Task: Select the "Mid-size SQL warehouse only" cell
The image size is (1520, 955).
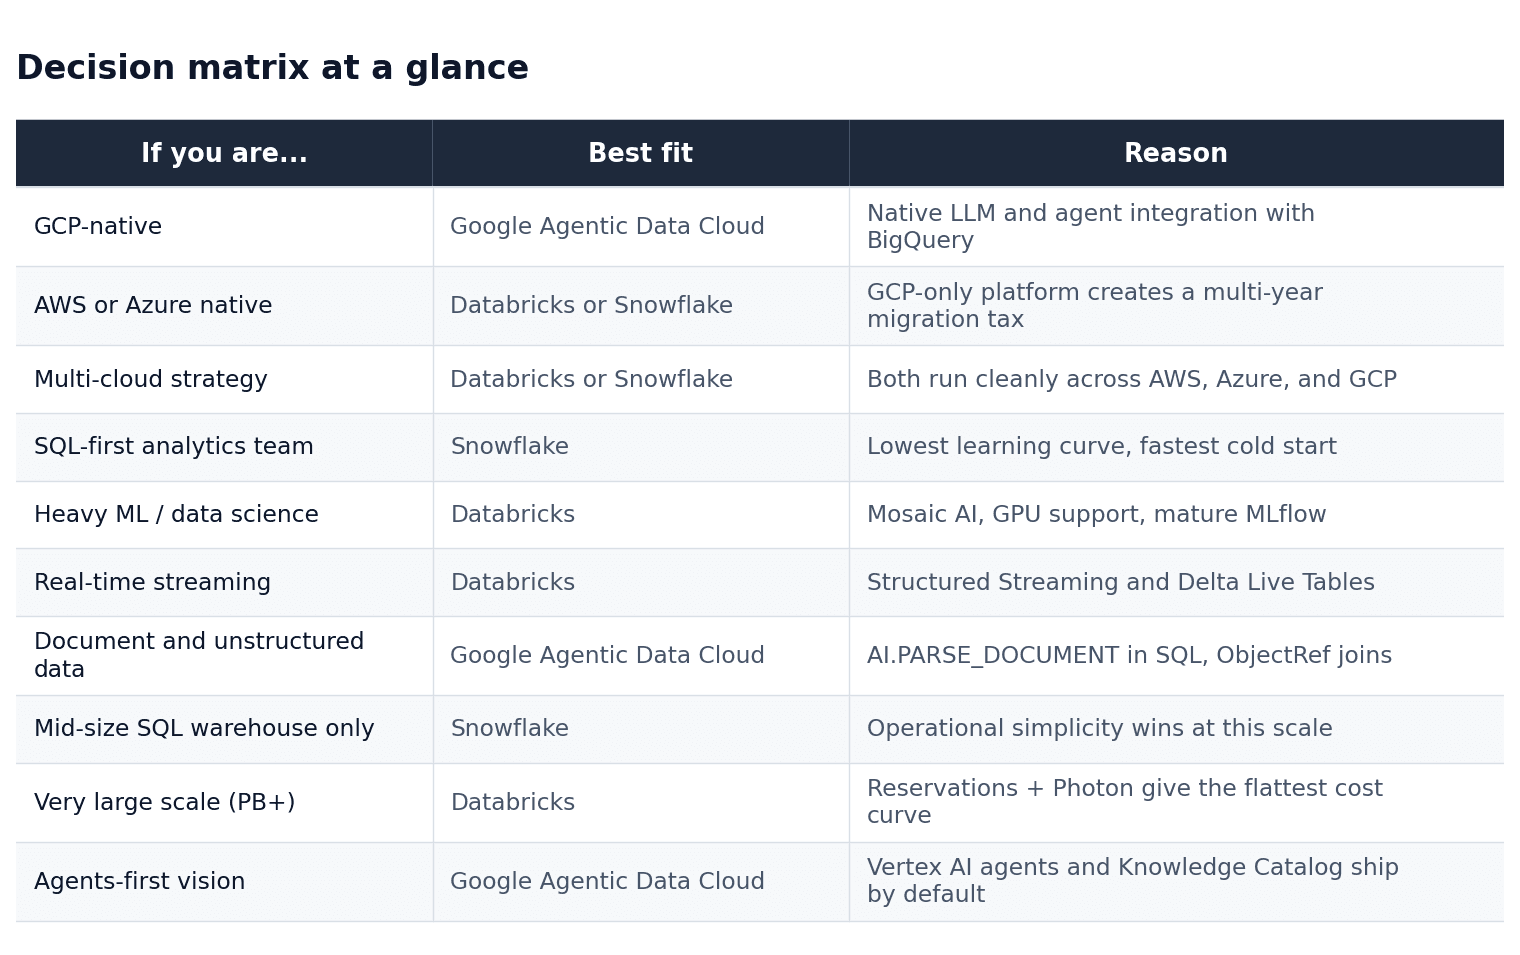Action: click(224, 729)
